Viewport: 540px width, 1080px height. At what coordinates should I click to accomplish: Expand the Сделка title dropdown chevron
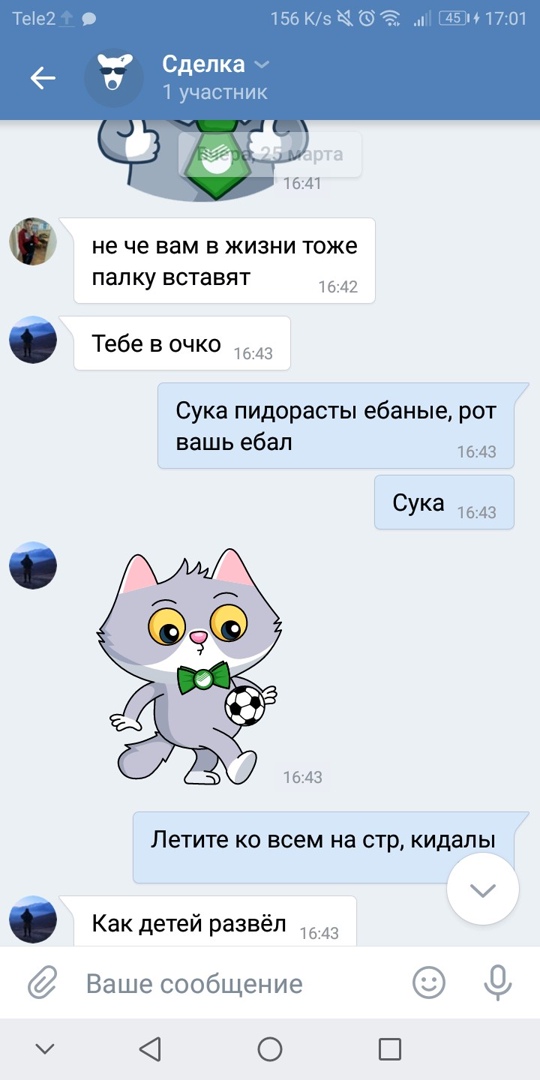click(x=262, y=65)
